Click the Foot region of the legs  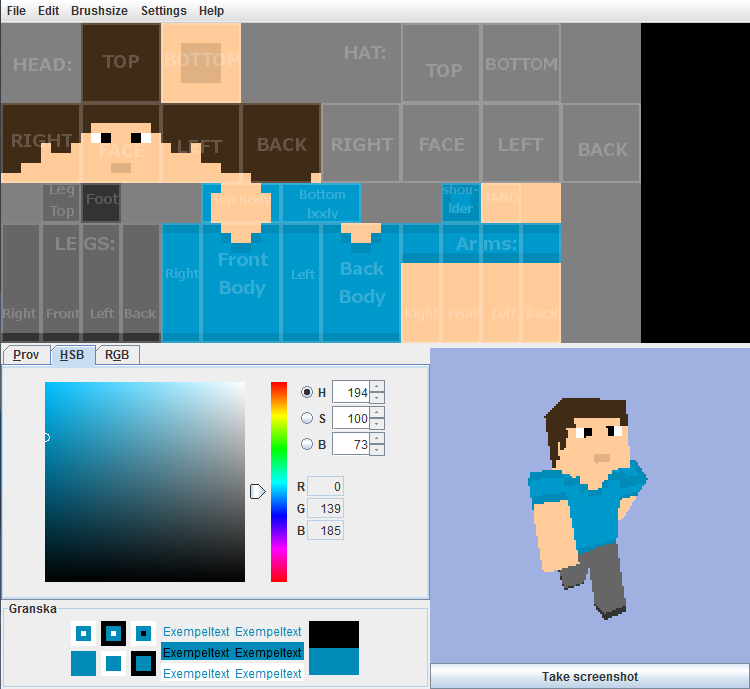(x=101, y=203)
